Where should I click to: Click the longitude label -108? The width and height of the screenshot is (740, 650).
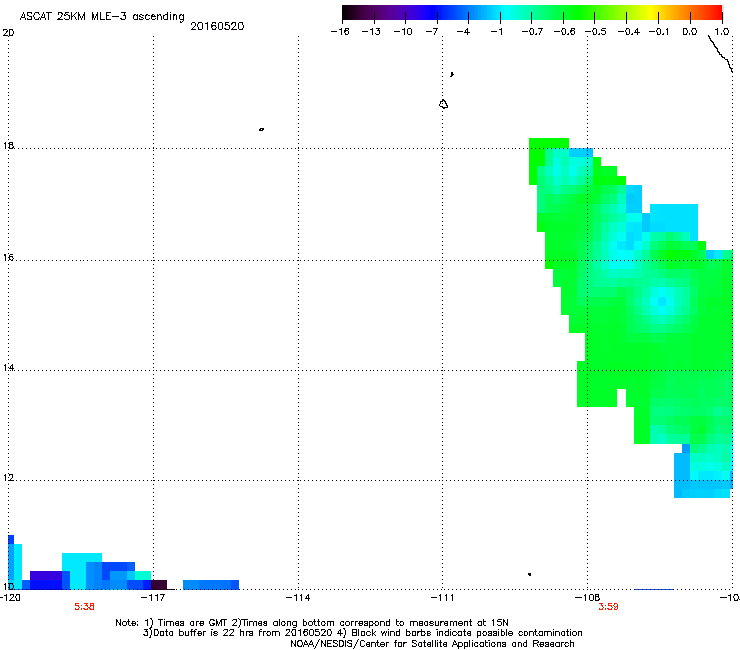click(x=588, y=598)
